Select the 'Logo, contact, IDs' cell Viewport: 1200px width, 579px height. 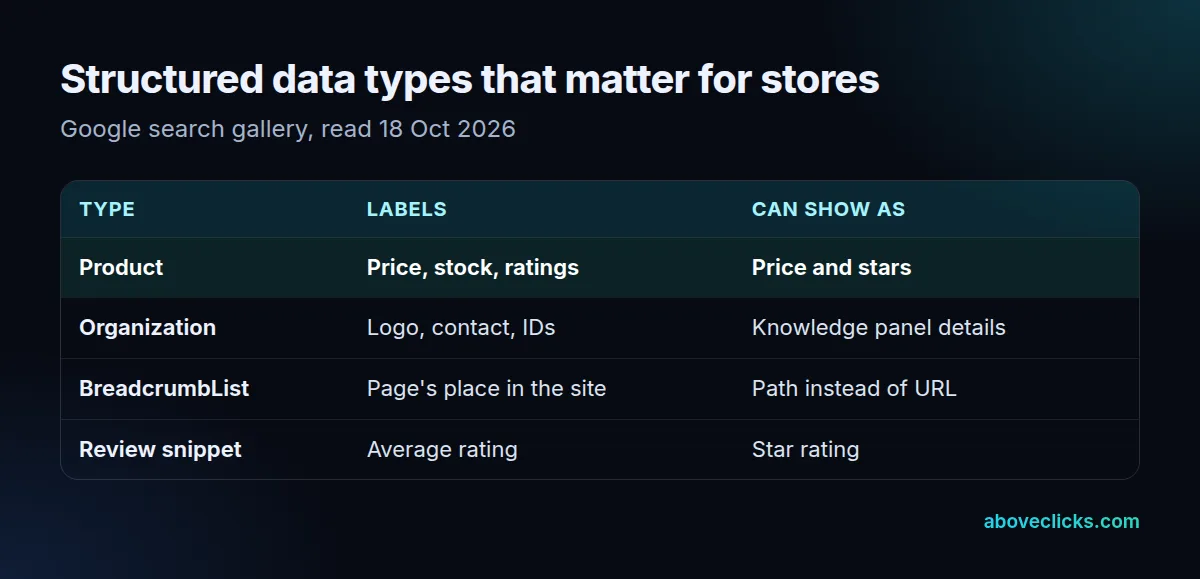coord(460,328)
